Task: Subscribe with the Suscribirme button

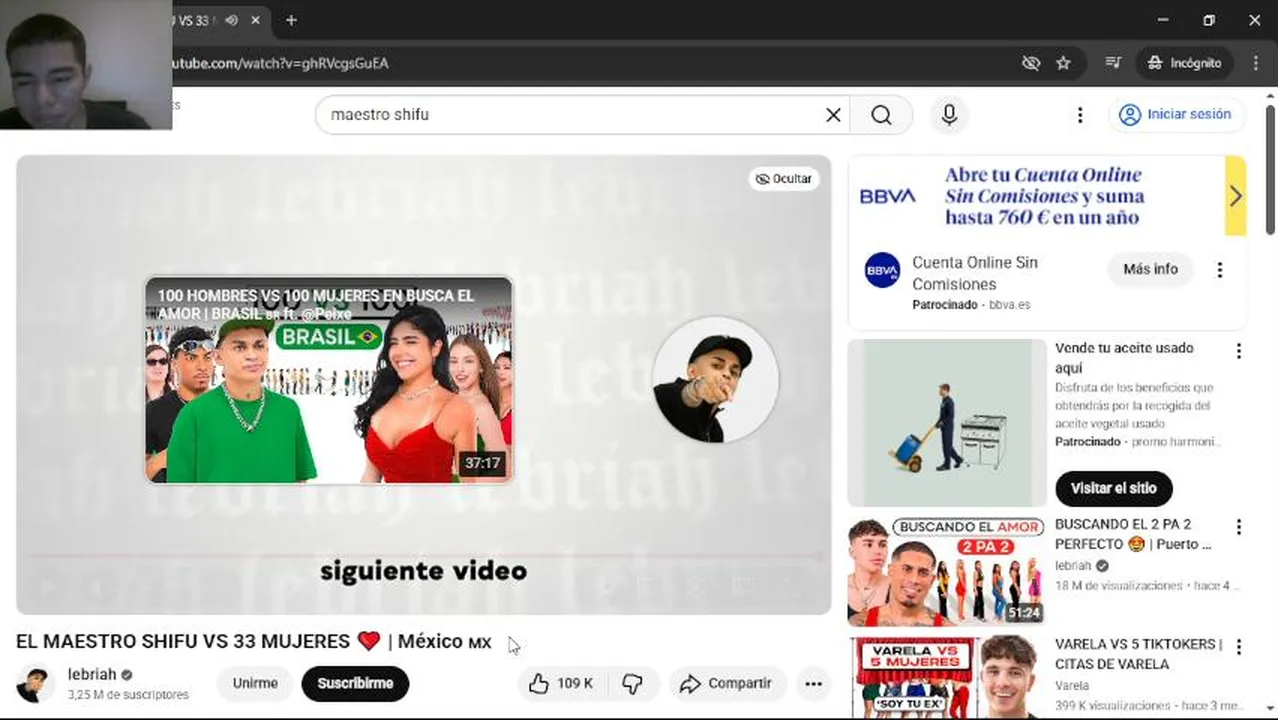Action: point(355,684)
